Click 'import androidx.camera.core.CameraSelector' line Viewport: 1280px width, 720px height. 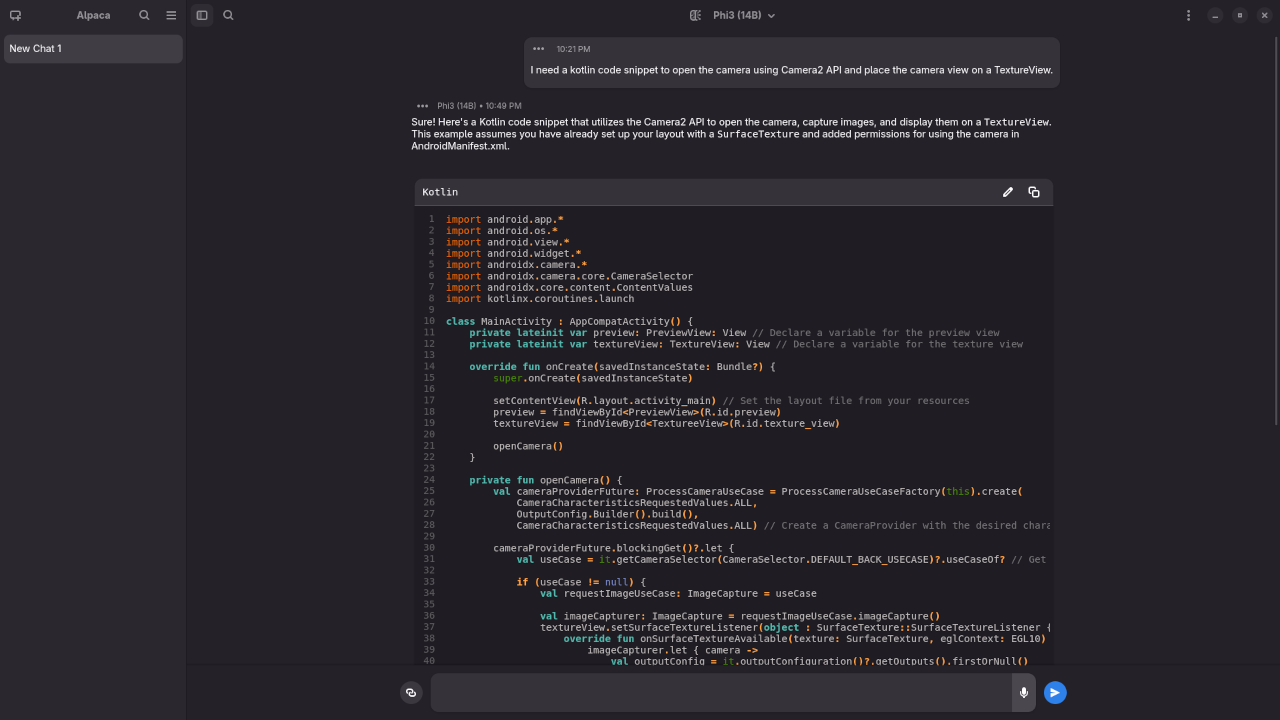click(x=569, y=276)
